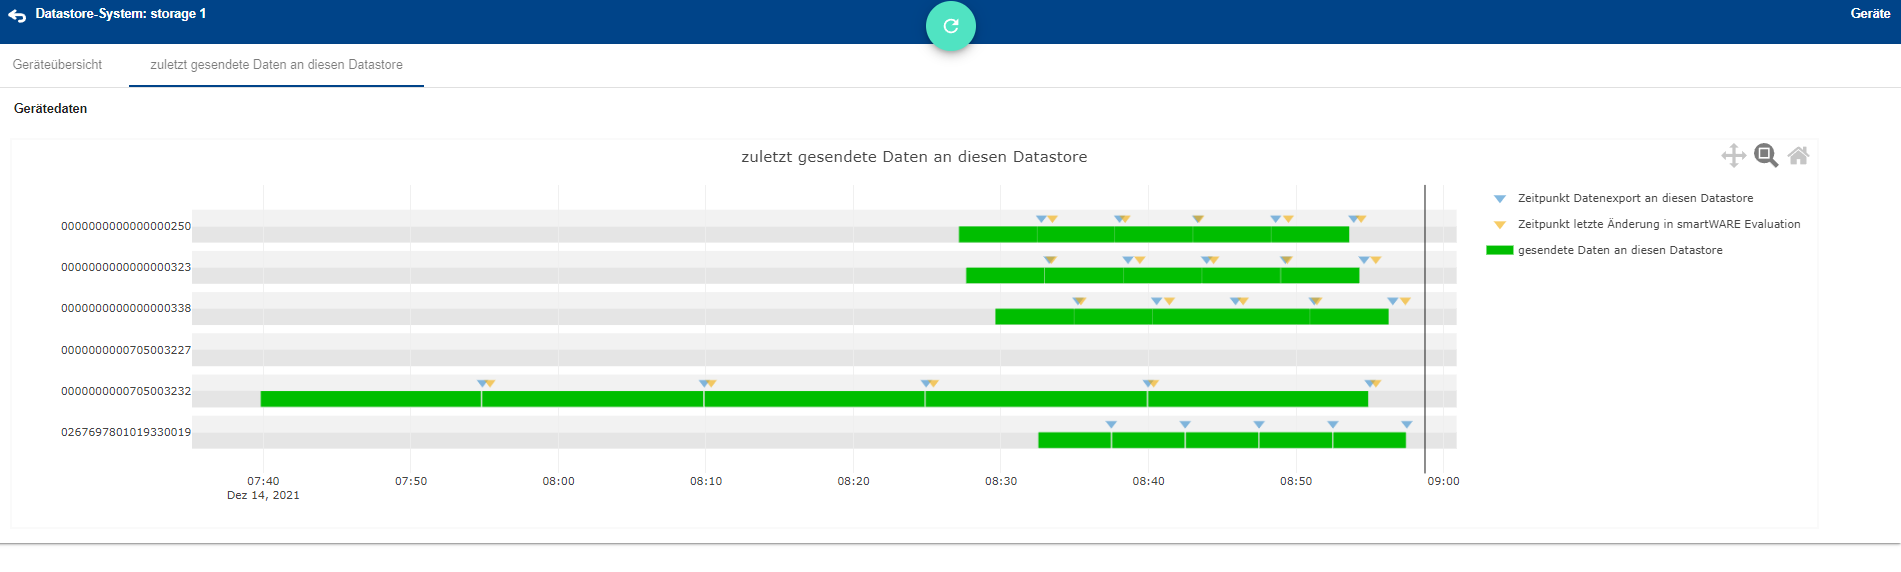Screen dimensions: 1901x572
Task: Switch to 'zuletzt gesendete Daten an diesen Datastore' tab
Action: (x=276, y=65)
